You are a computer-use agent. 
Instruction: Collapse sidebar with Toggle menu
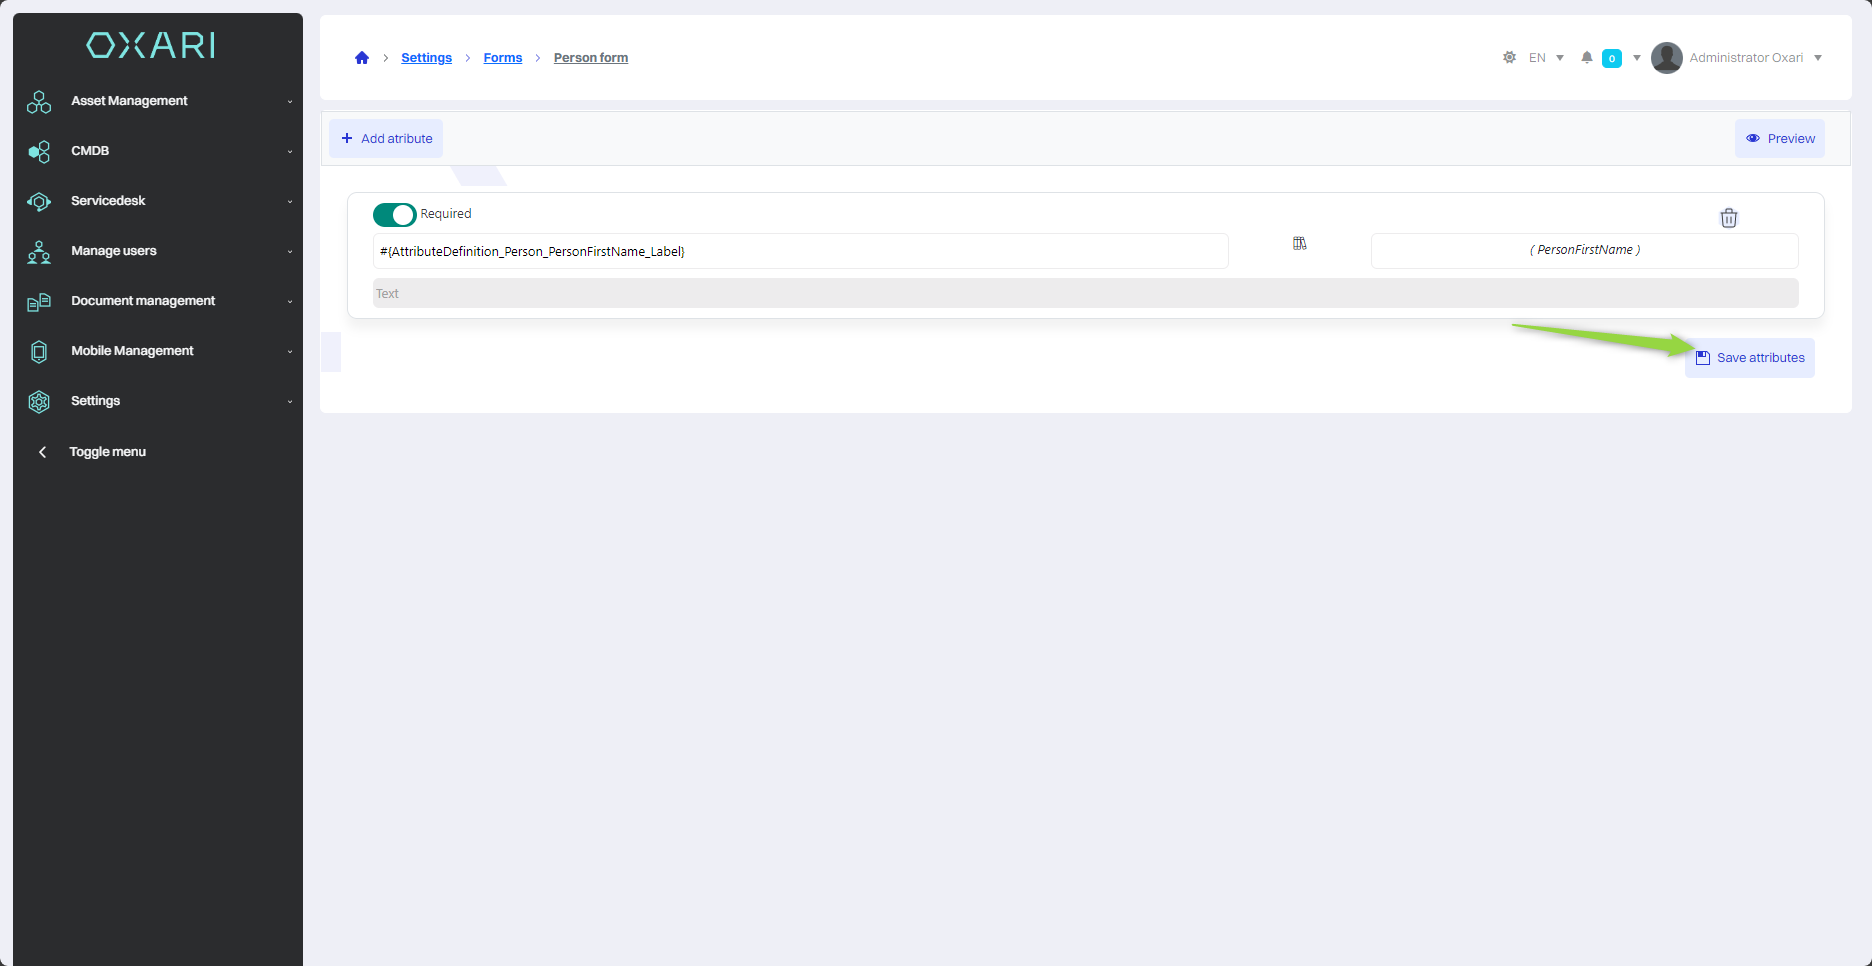pos(107,452)
